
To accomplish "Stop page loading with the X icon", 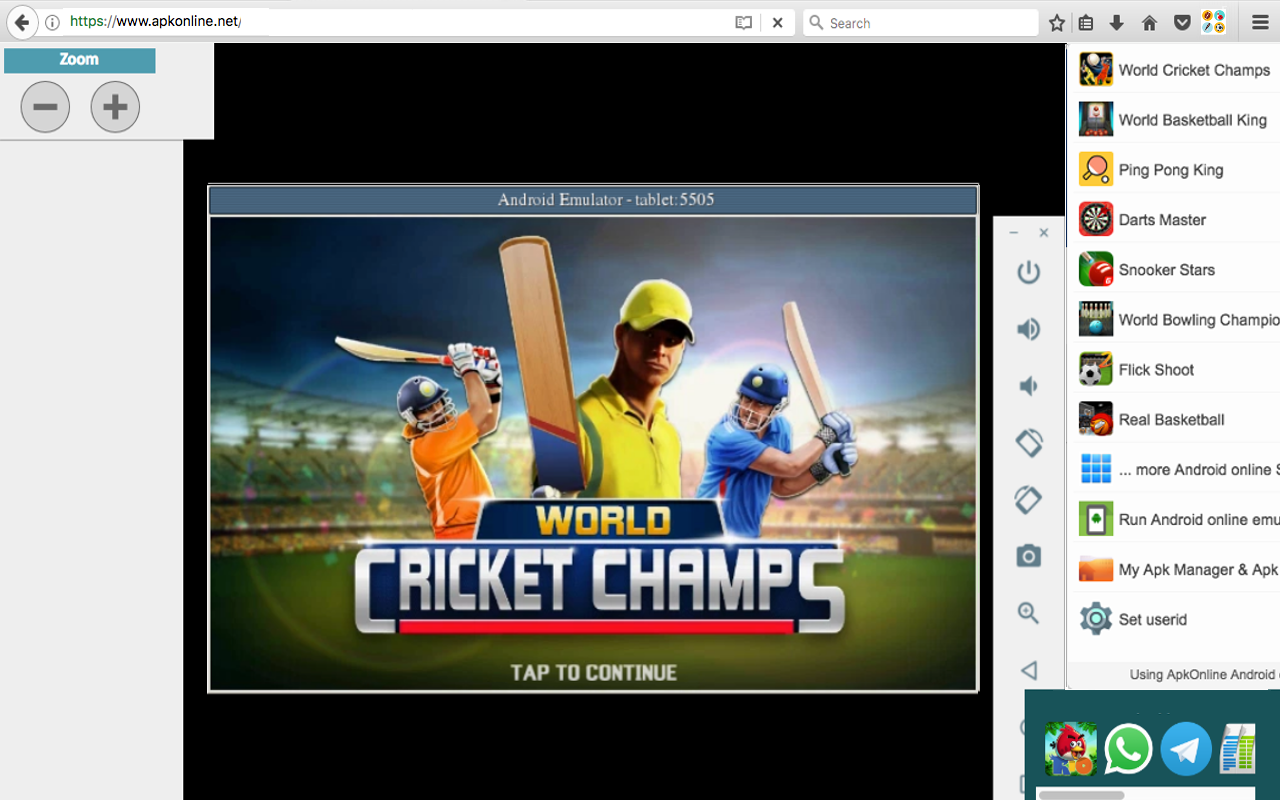I will pos(777,22).
